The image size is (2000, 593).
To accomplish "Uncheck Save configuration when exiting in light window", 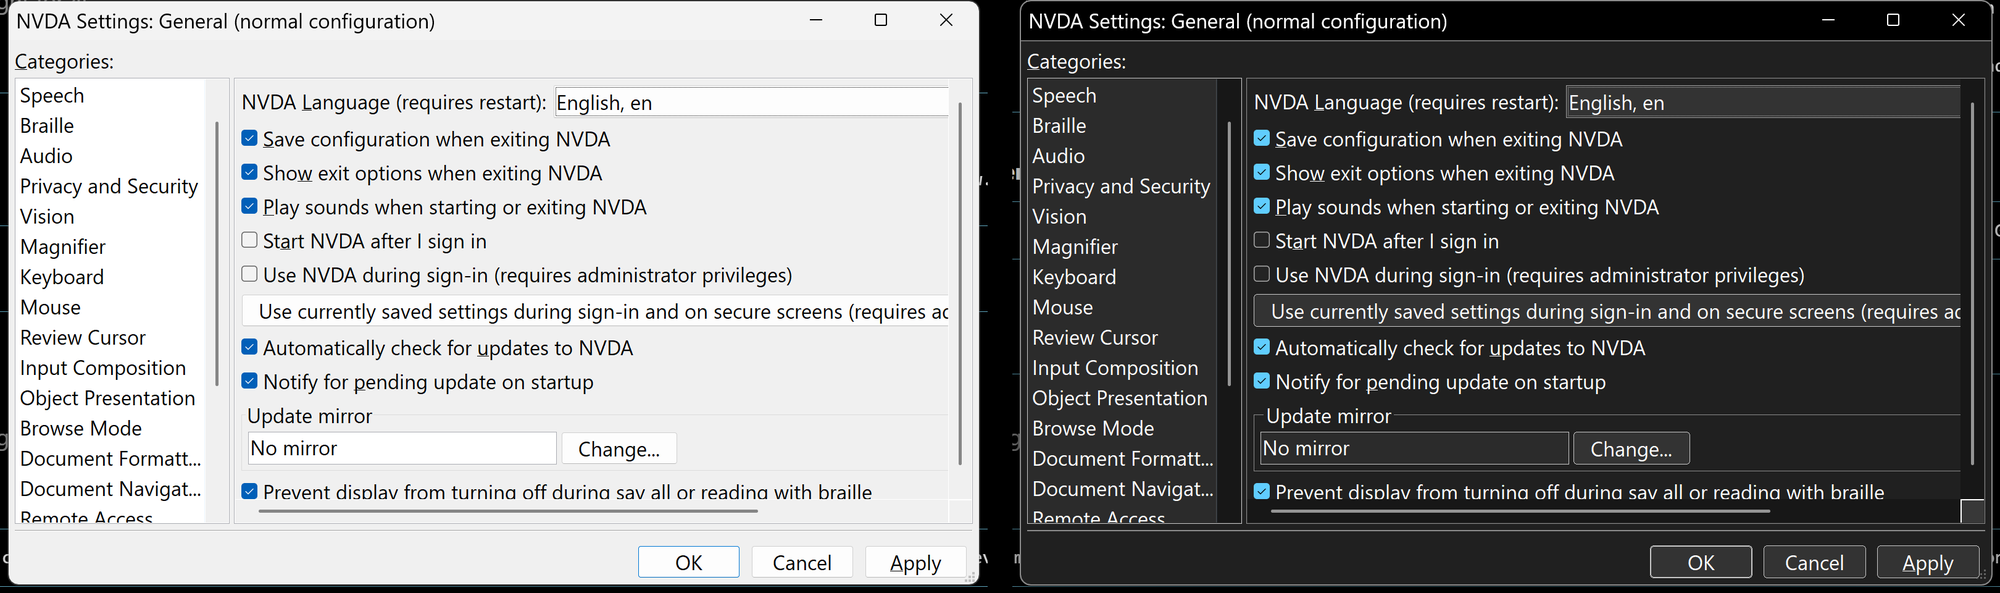I will tap(249, 138).
